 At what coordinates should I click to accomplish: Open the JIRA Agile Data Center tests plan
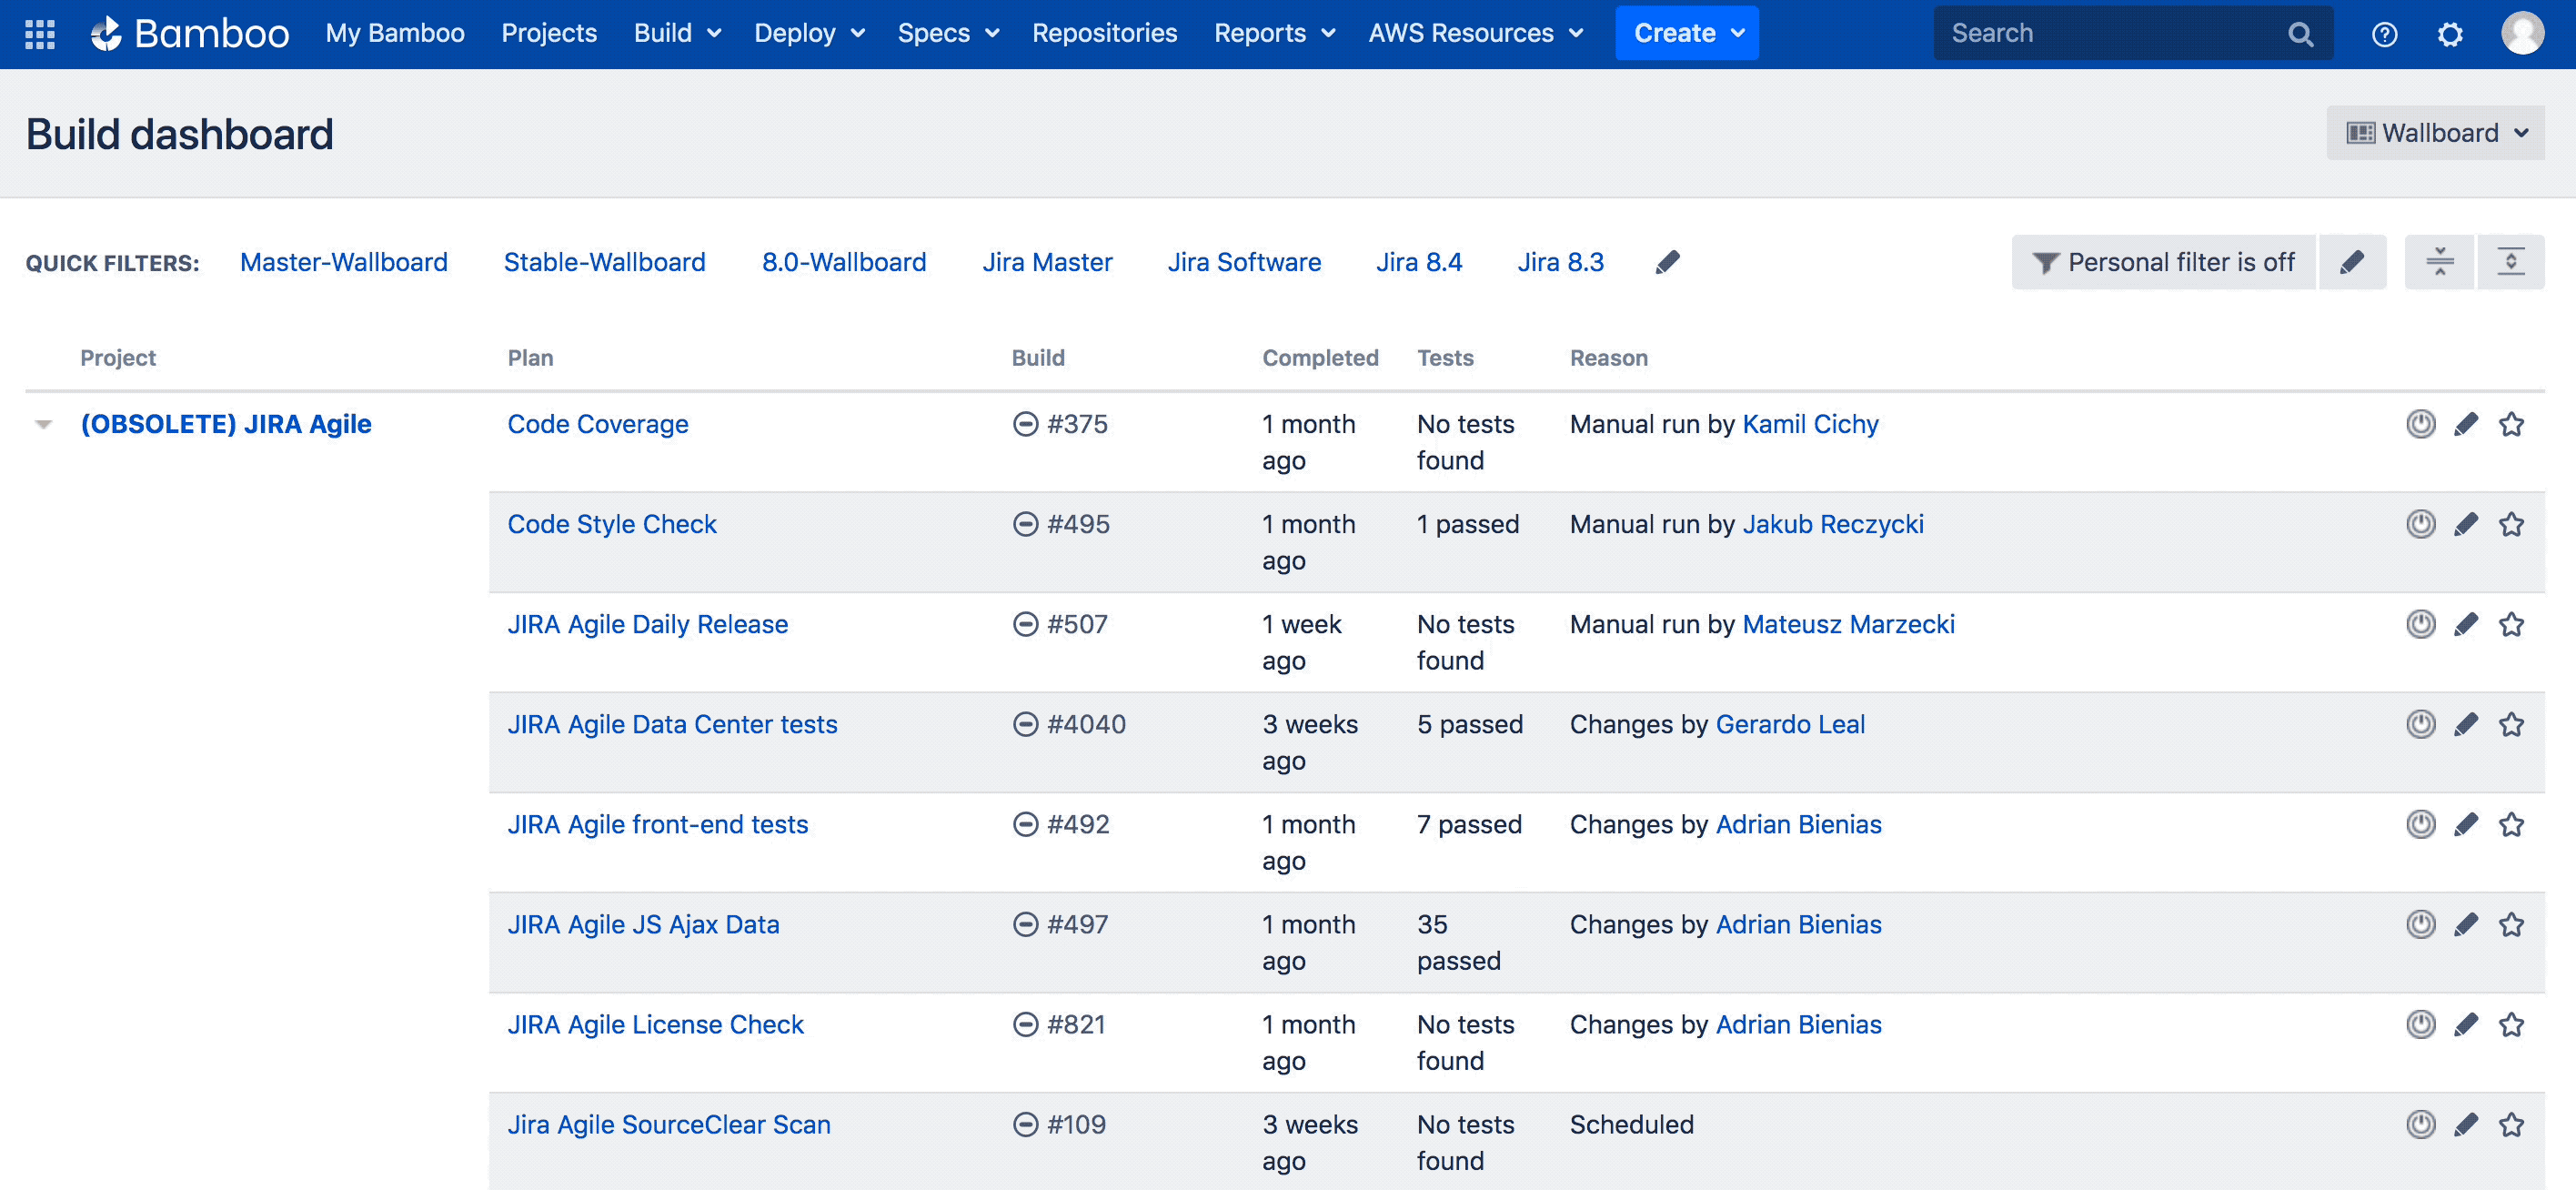pyautogui.click(x=672, y=724)
